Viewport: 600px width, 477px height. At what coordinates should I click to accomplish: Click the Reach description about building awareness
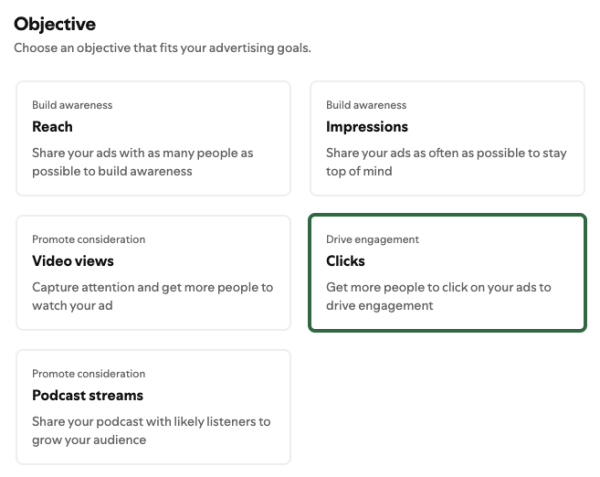pyautogui.click(x=143, y=162)
